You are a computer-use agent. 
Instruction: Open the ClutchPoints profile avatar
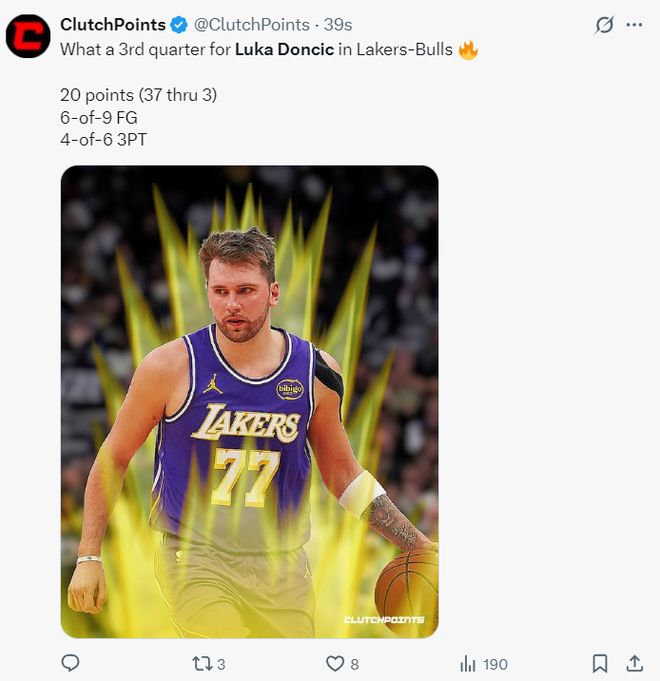coord(28,37)
